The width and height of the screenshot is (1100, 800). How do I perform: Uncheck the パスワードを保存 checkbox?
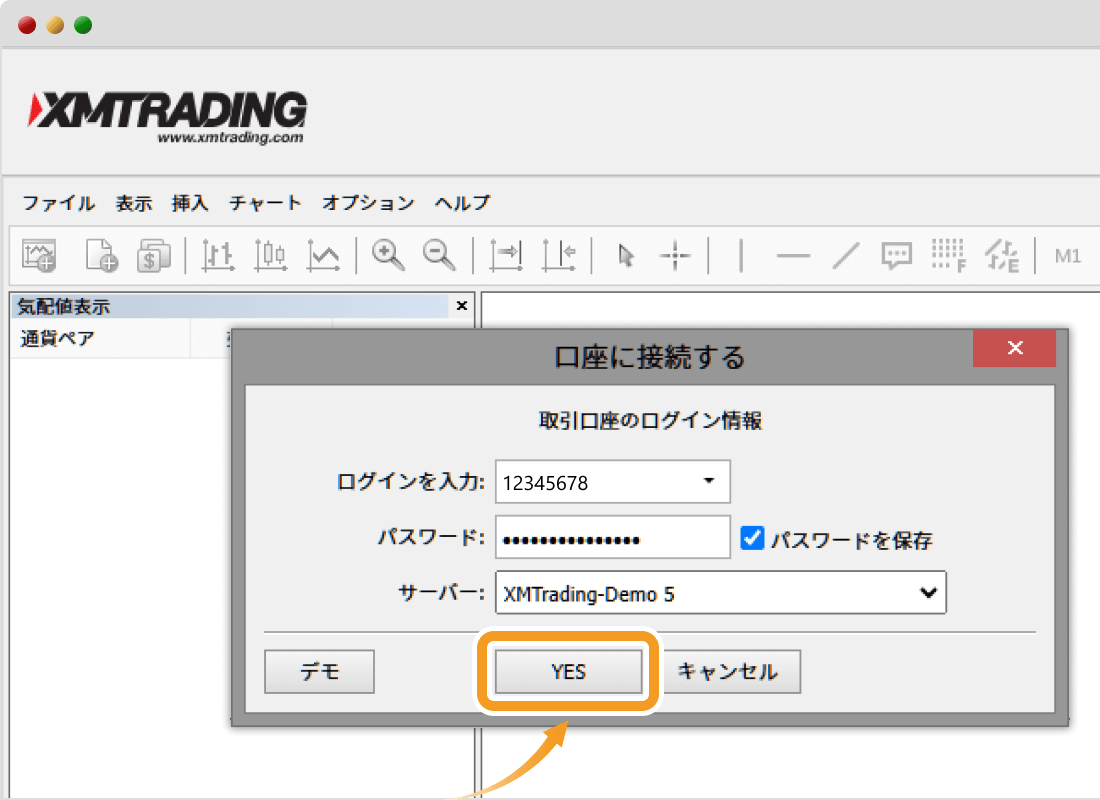click(x=752, y=538)
